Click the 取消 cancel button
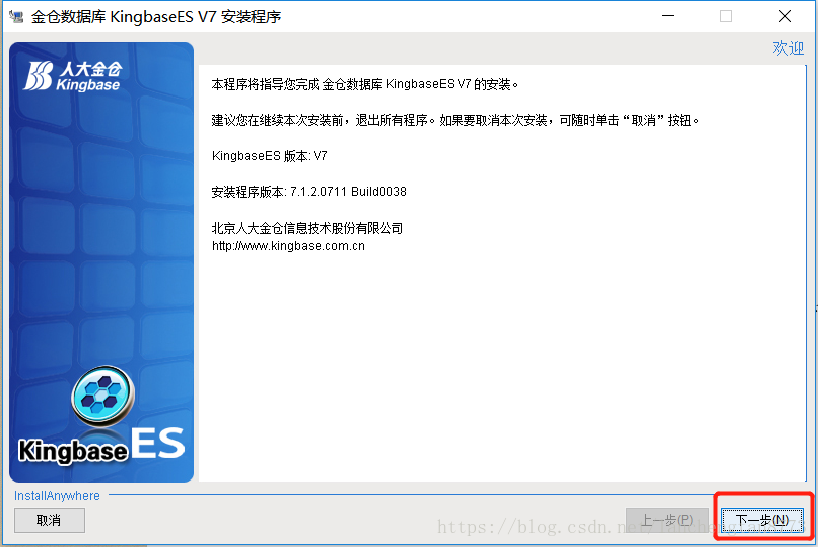Image resolution: width=818 pixels, height=547 pixels. 49,520
